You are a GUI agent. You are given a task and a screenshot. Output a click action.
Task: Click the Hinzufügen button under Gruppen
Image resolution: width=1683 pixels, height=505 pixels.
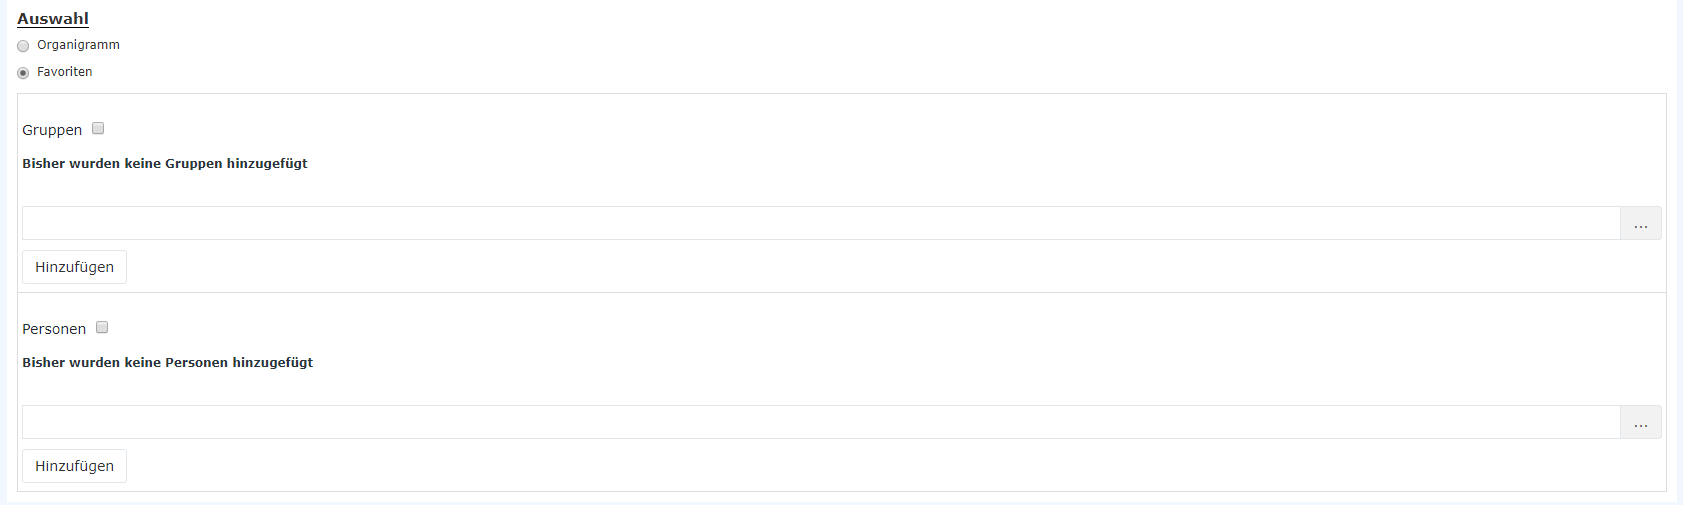click(x=74, y=267)
